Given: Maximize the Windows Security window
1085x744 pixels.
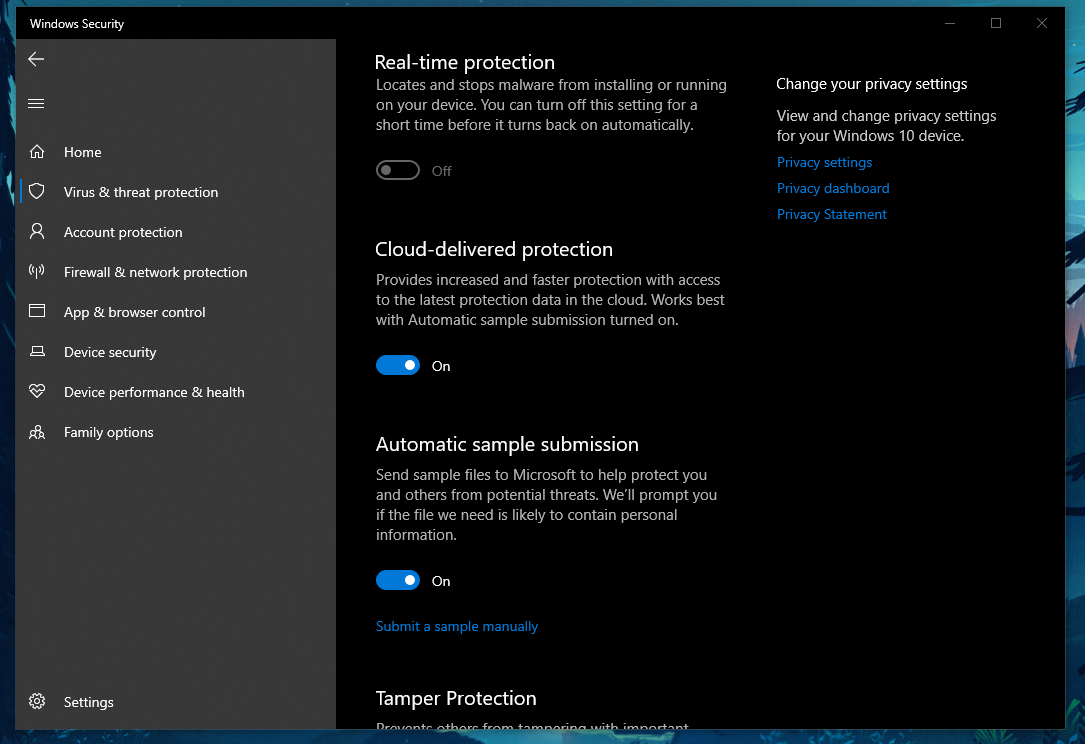Looking at the screenshot, I should (996, 24).
